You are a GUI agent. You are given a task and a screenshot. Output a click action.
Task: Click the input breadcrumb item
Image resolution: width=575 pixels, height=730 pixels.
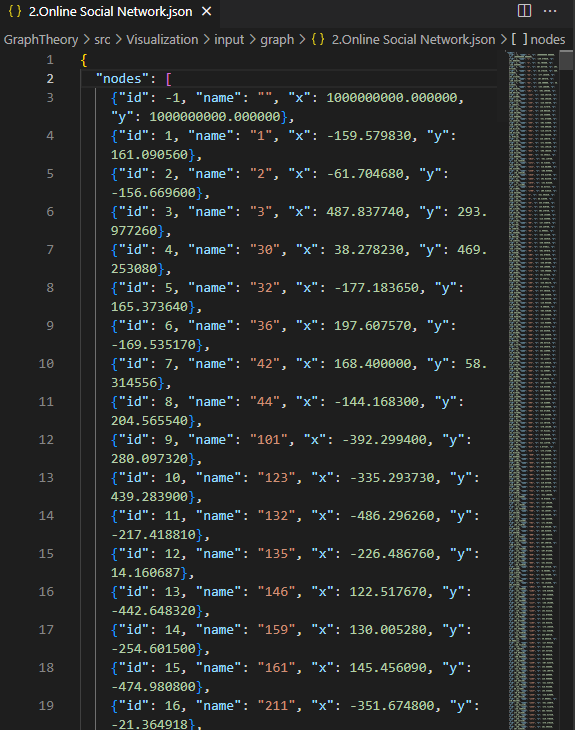(229, 40)
